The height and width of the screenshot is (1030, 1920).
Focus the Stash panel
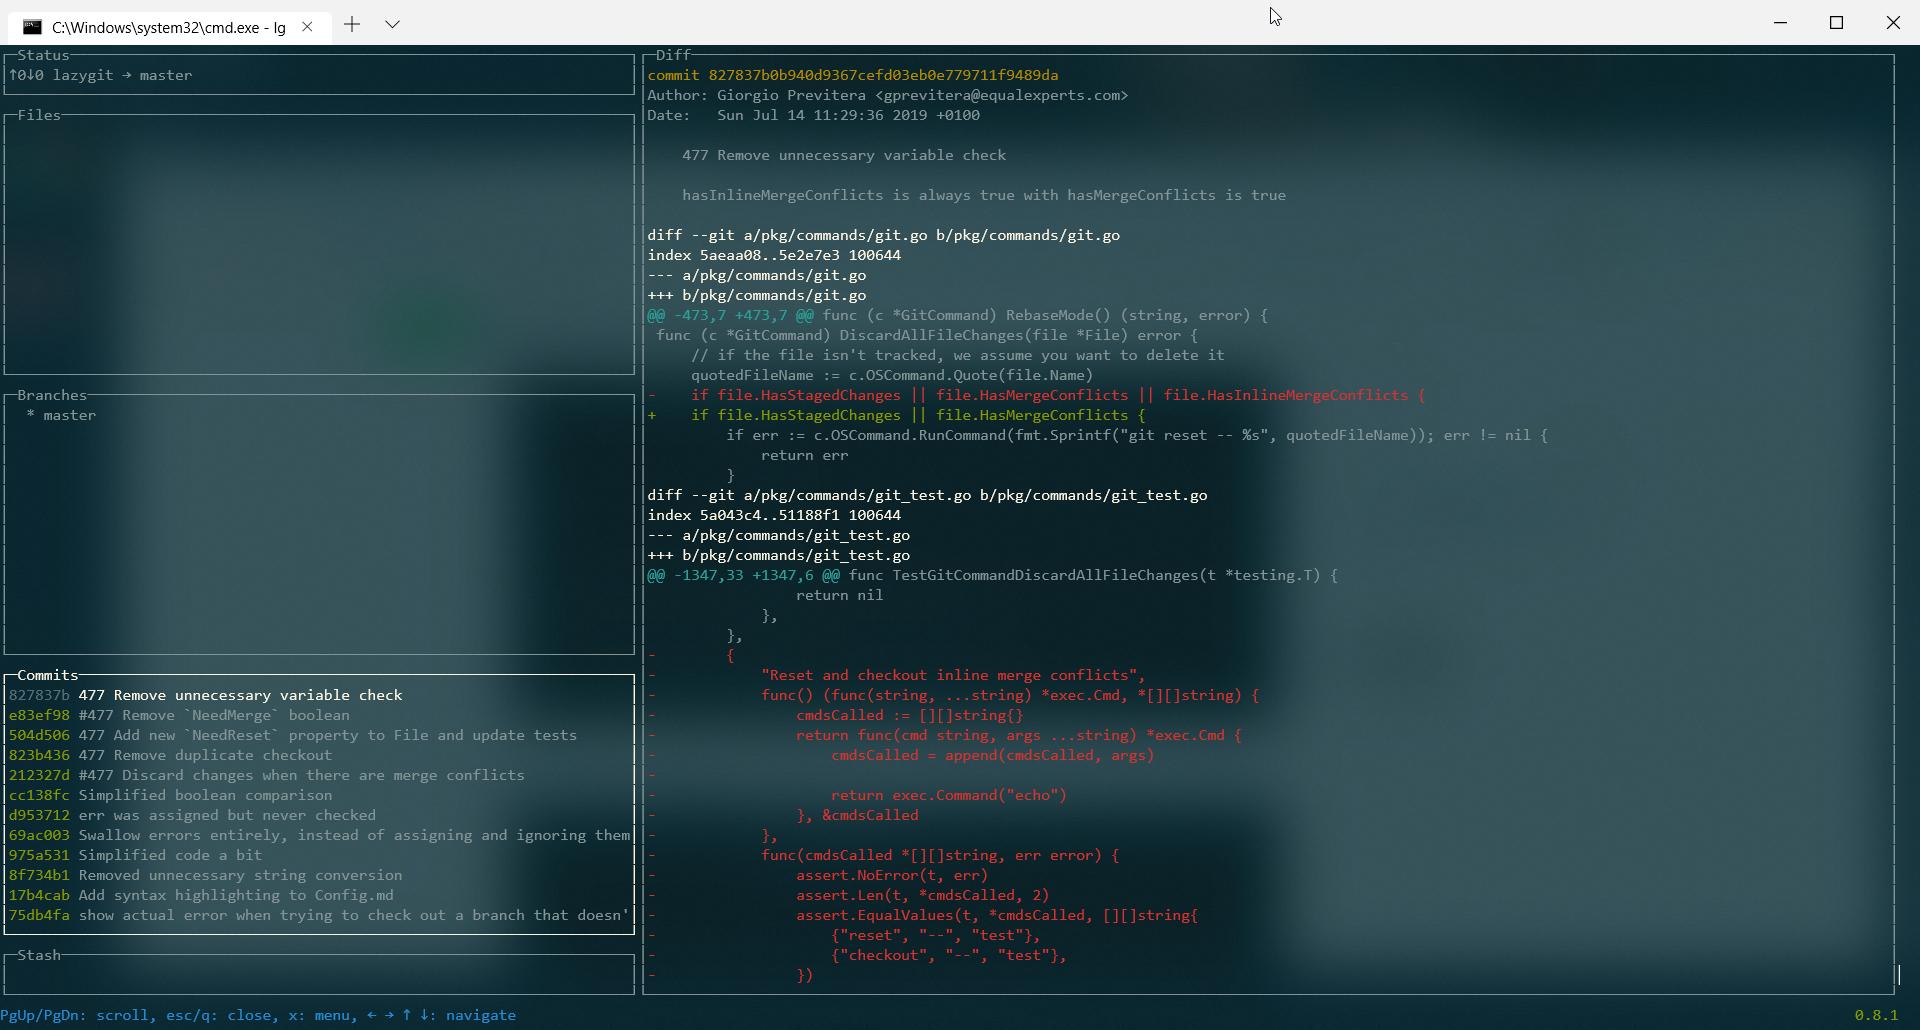pyautogui.click(x=319, y=973)
